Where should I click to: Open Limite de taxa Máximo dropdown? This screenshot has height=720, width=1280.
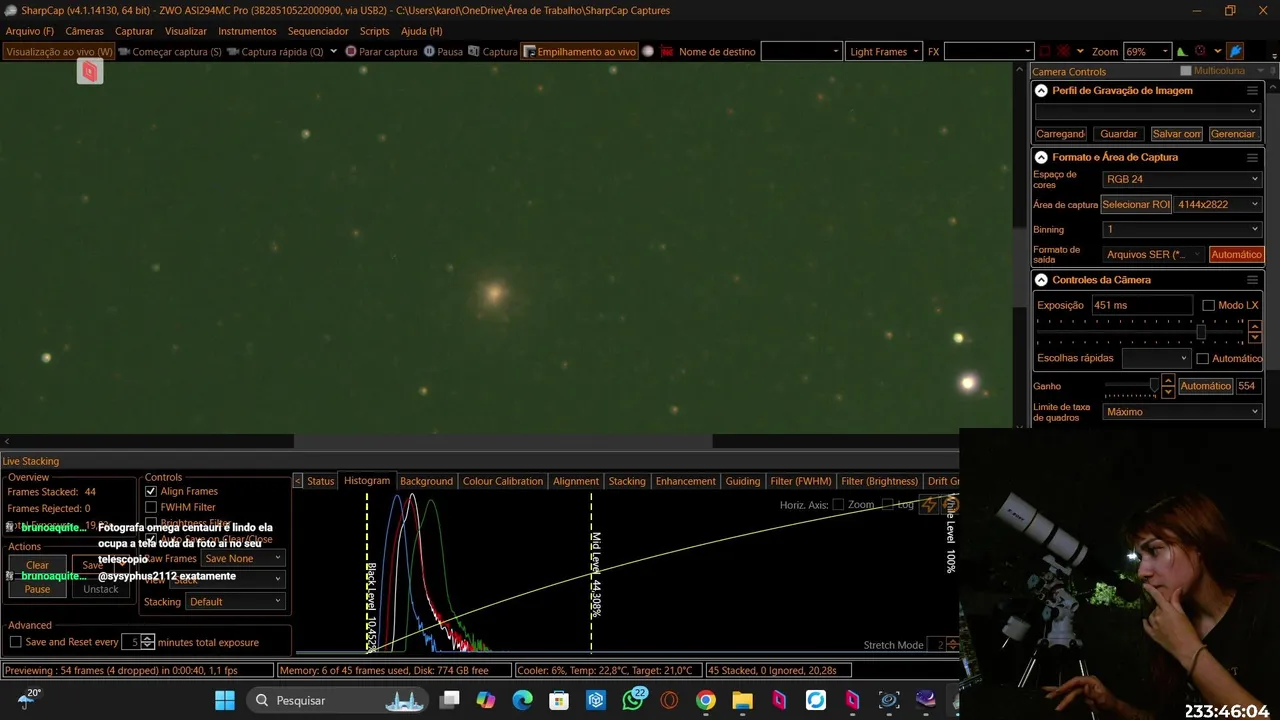pos(1182,411)
